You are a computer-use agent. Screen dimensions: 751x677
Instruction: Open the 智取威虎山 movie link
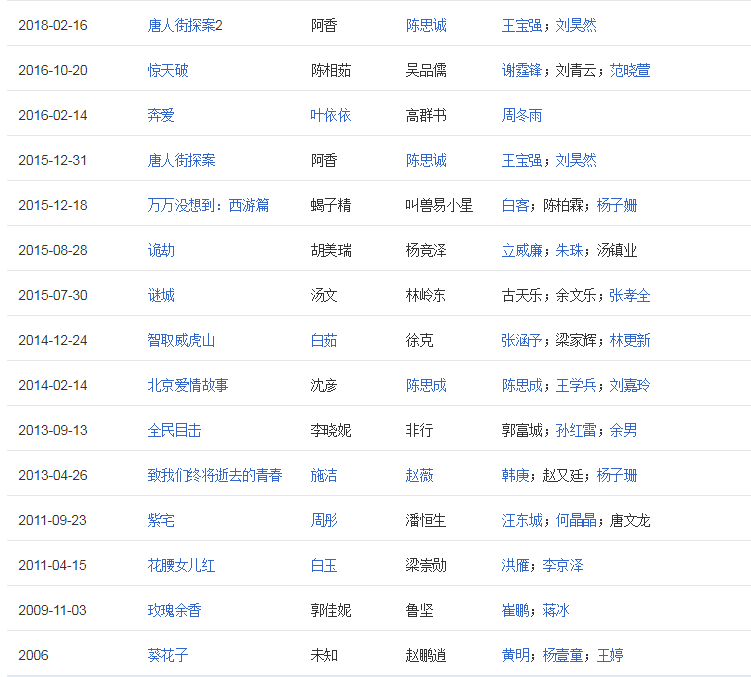[x=182, y=341]
